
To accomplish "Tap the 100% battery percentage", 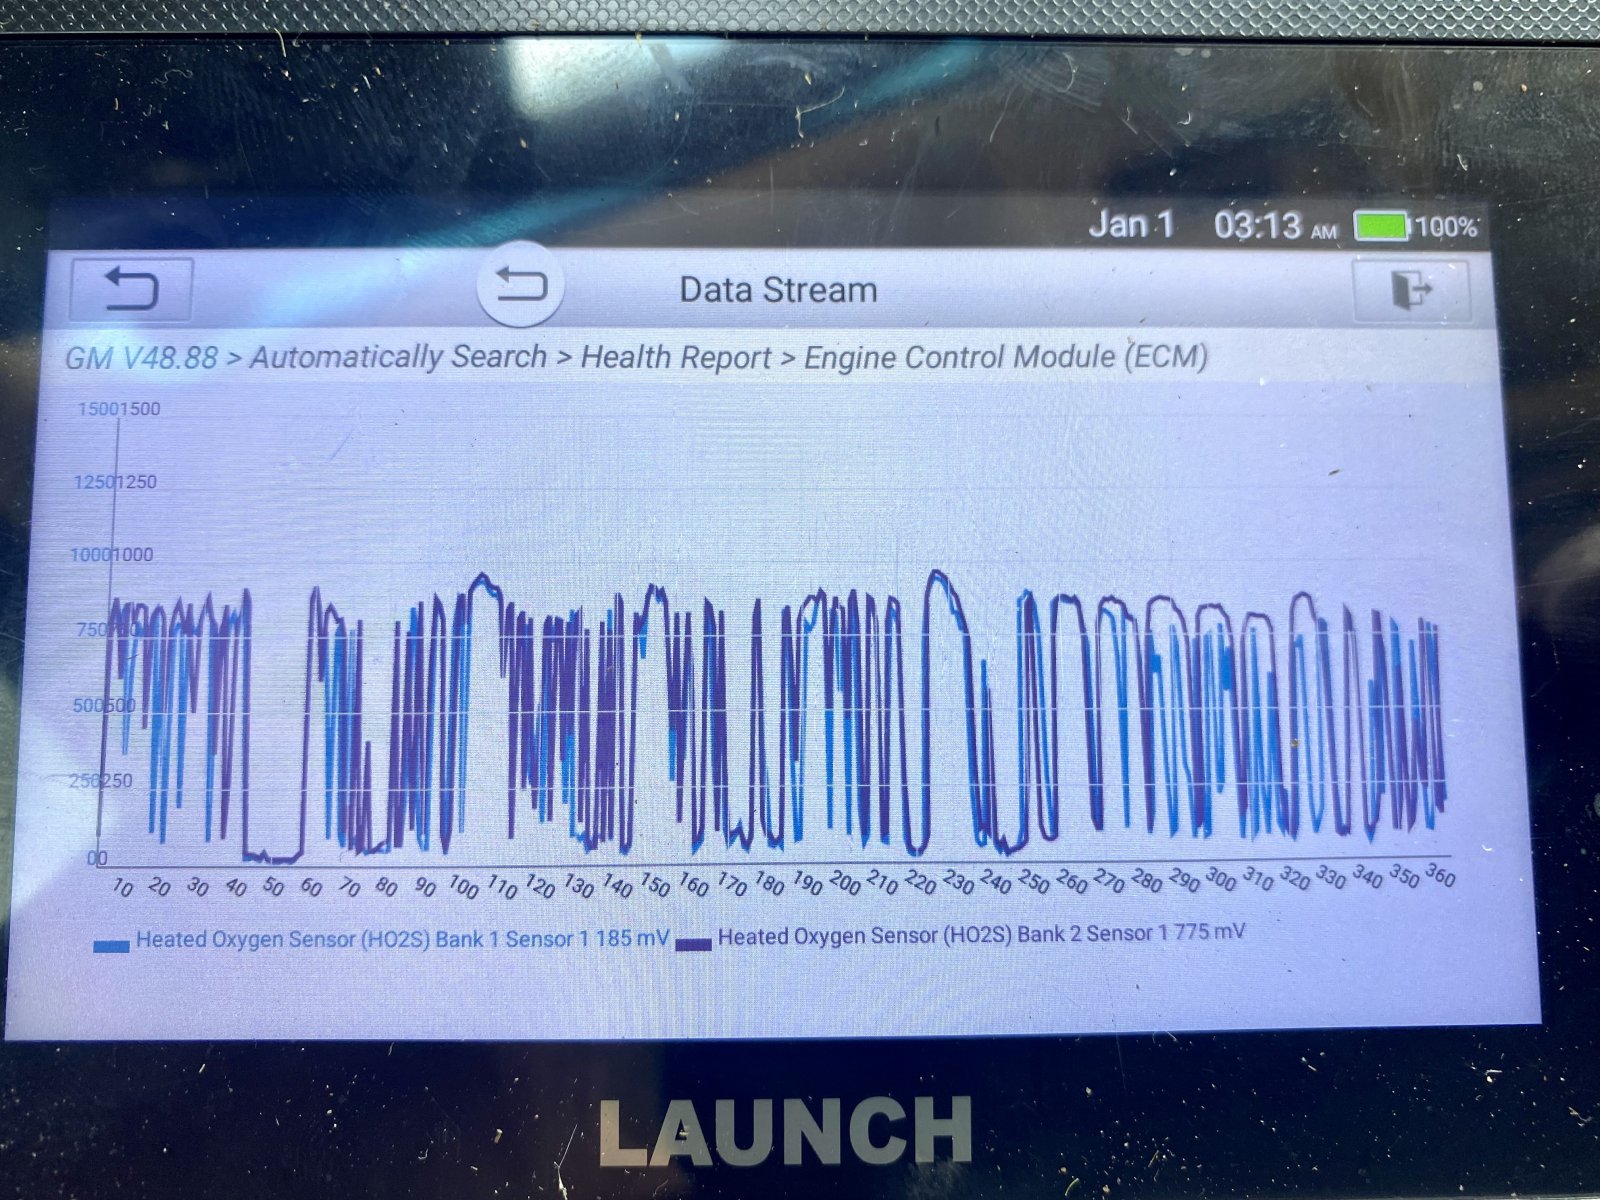I will click(x=1446, y=227).
